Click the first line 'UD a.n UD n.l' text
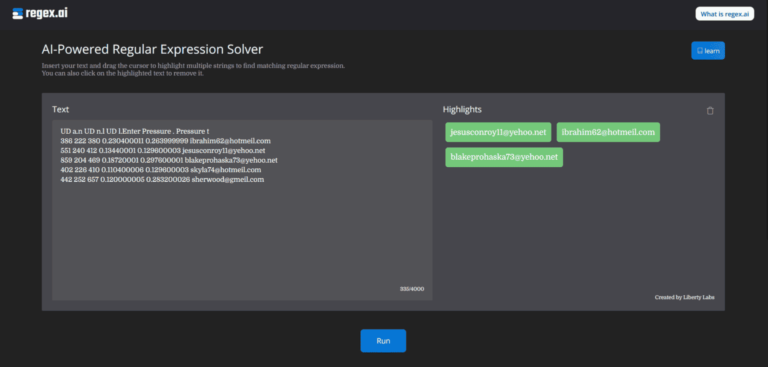This screenshot has width=768, height=367. coord(135,131)
